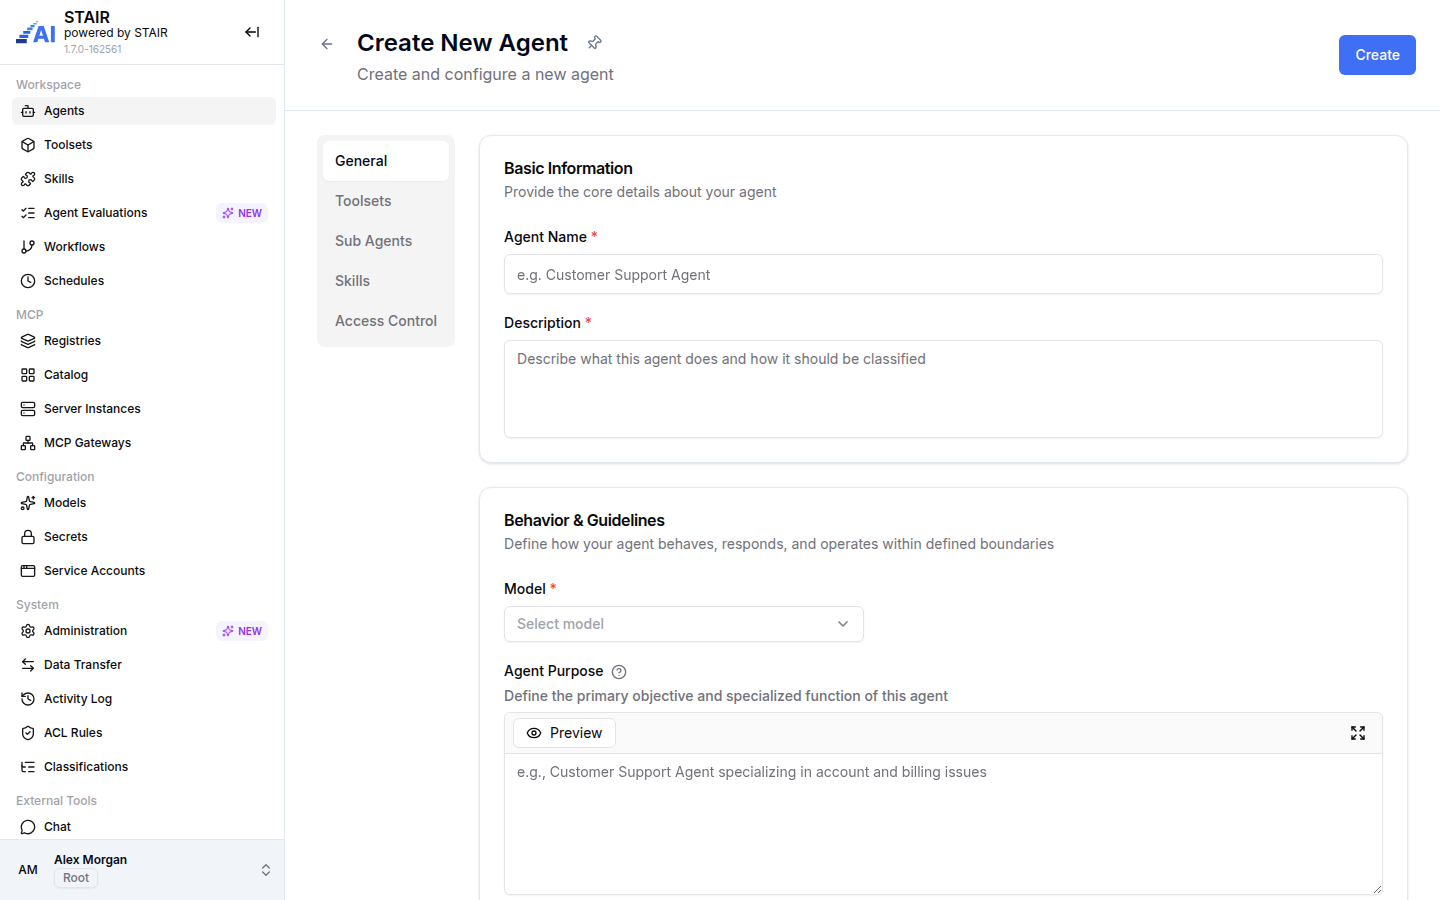Open Secrets configuration
Image resolution: width=1440 pixels, height=900 pixels.
point(144,537)
